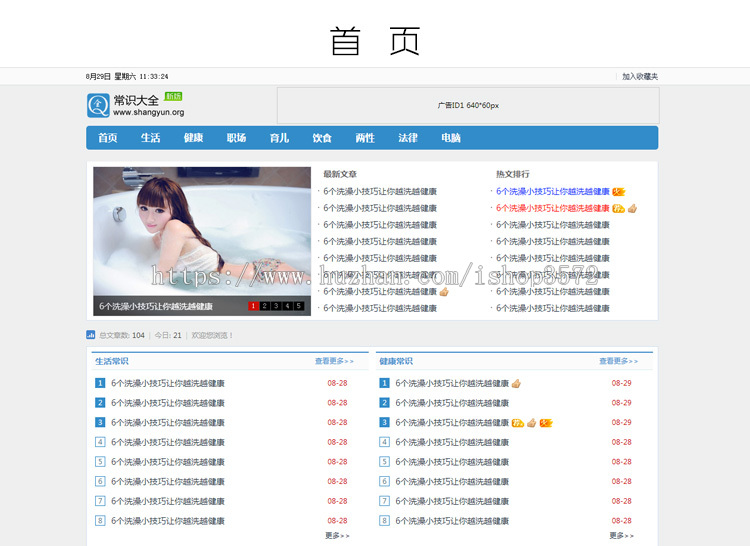This screenshot has height=546, width=750.
Task: Click slideshow caption 6个洗澡小技巧让你越洗越健康
Action: 156,306
